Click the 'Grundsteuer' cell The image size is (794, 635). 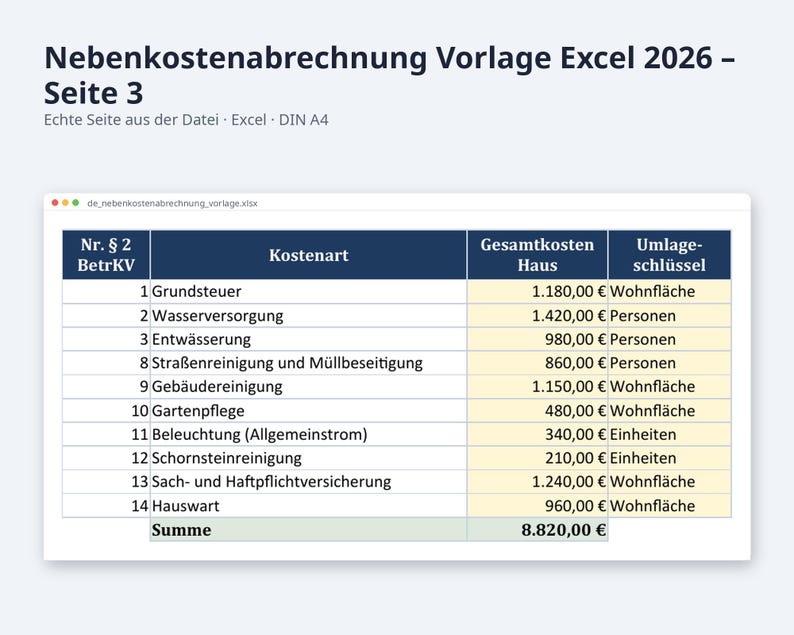(308, 292)
